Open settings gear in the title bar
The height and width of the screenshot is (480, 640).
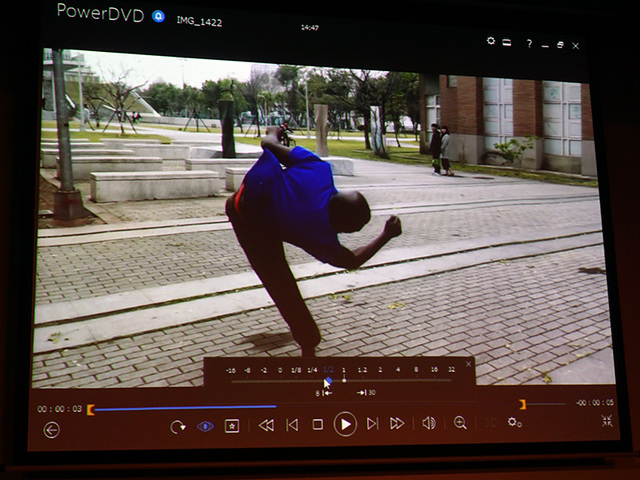(491, 42)
